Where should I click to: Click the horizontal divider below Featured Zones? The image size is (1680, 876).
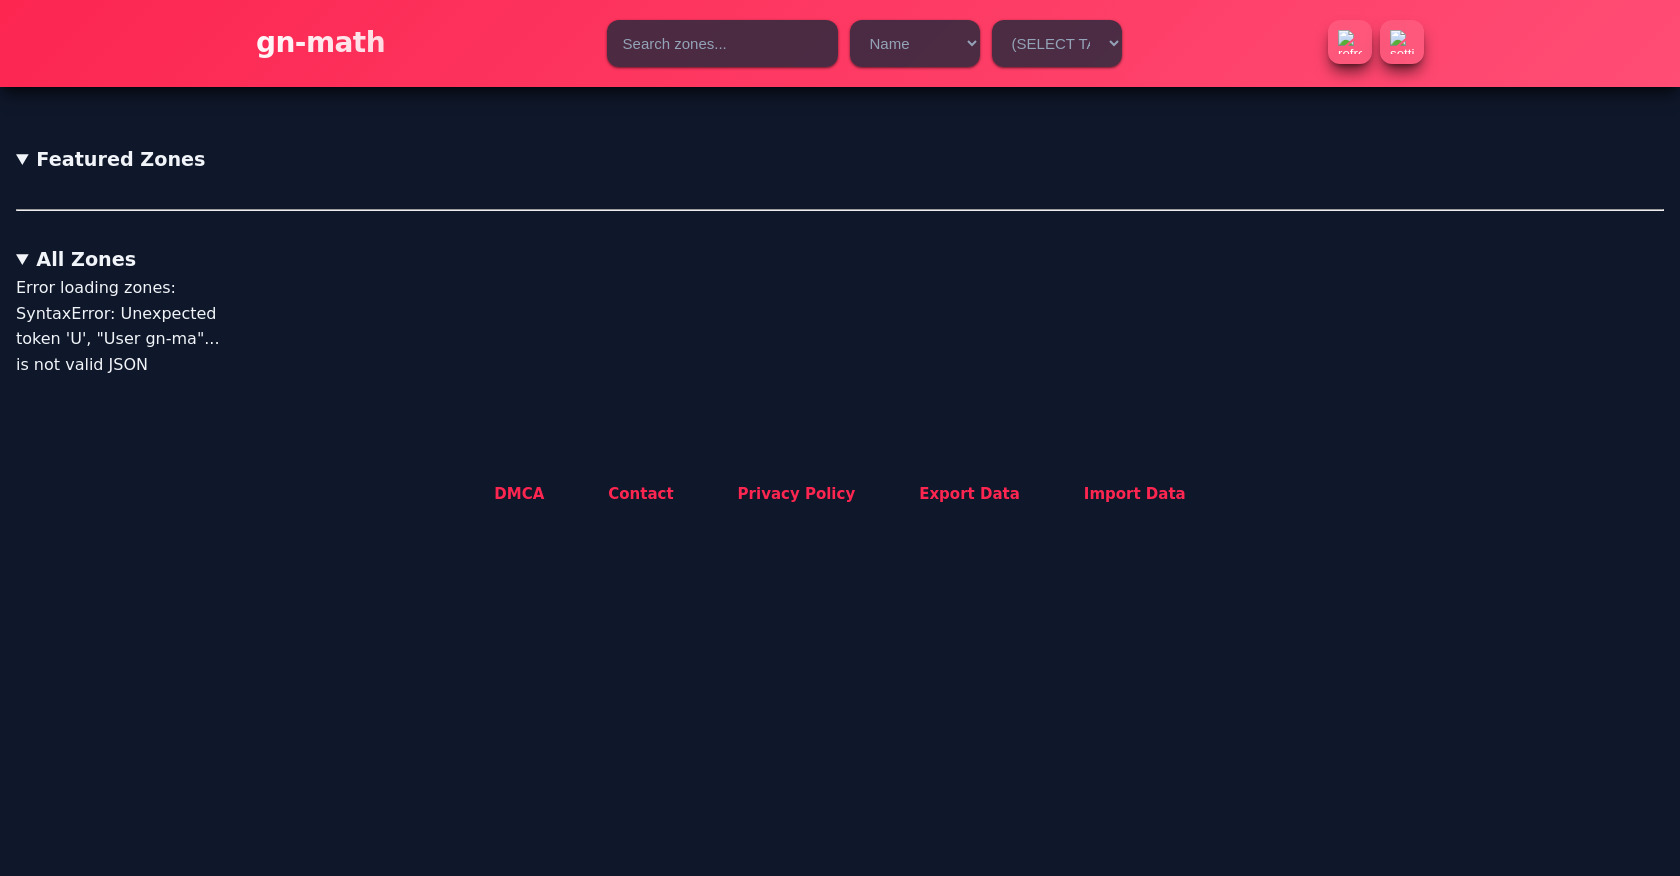(840, 210)
